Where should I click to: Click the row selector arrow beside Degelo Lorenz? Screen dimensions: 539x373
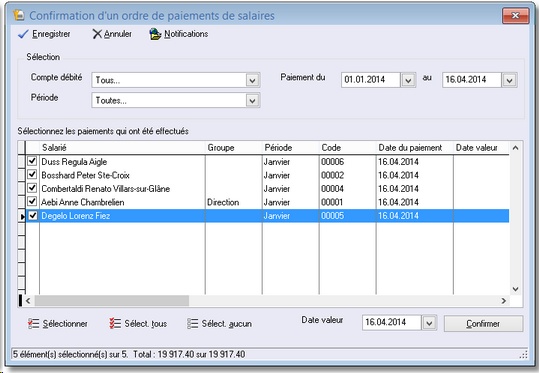(x=22, y=216)
